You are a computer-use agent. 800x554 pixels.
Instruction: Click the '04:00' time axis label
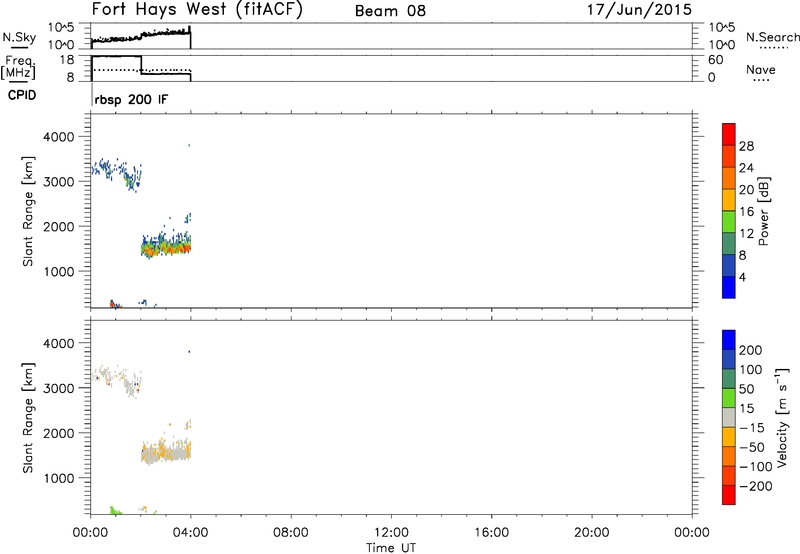pos(190,532)
